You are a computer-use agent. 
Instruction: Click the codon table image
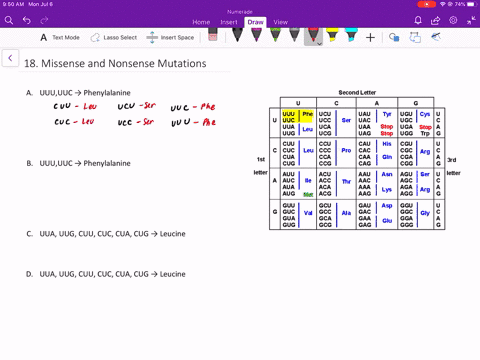pyautogui.click(x=357, y=160)
